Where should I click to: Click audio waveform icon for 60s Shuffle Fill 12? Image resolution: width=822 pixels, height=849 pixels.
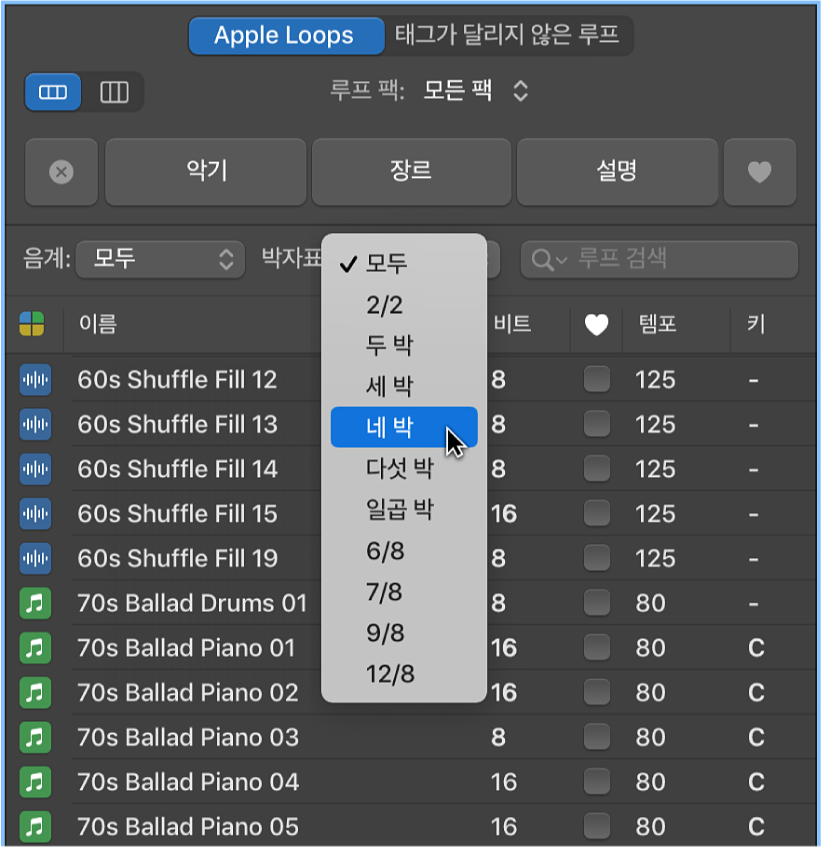[35, 380]
